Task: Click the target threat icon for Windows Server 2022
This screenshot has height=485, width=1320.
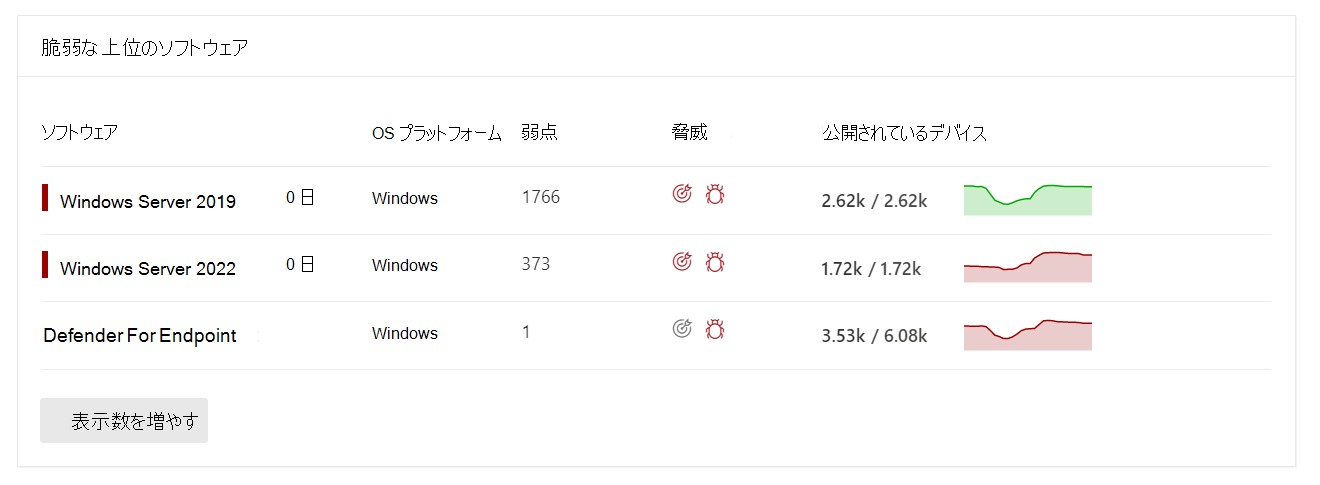Action: pos(682,262)
